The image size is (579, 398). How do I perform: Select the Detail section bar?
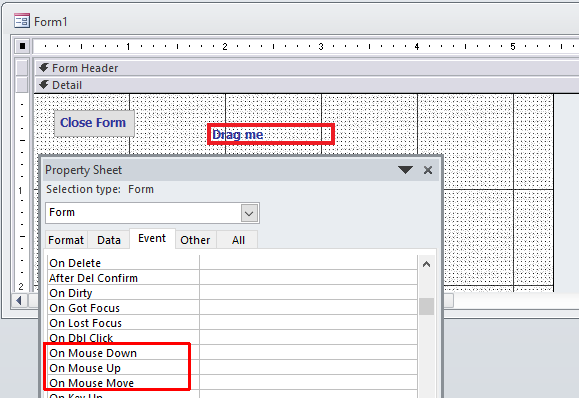[306, 85]
